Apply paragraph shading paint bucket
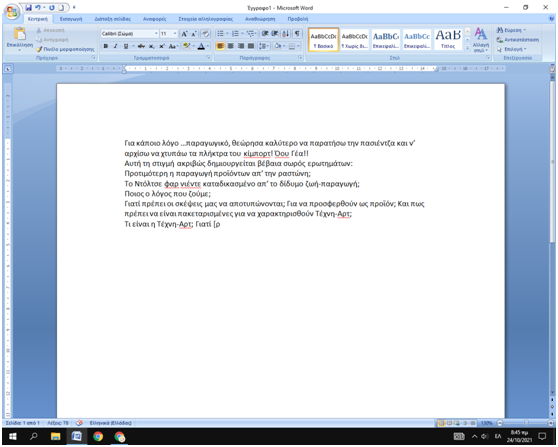The width and height of the screenshot is (558, 447). (278, 46)
